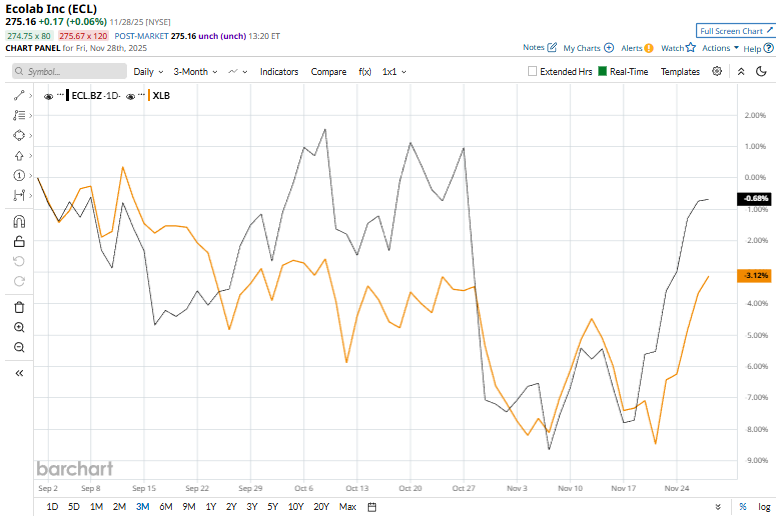This screenshot has width=776, height=521.
Task: Click the XLB orange color bar
Action: click(149, 95)
